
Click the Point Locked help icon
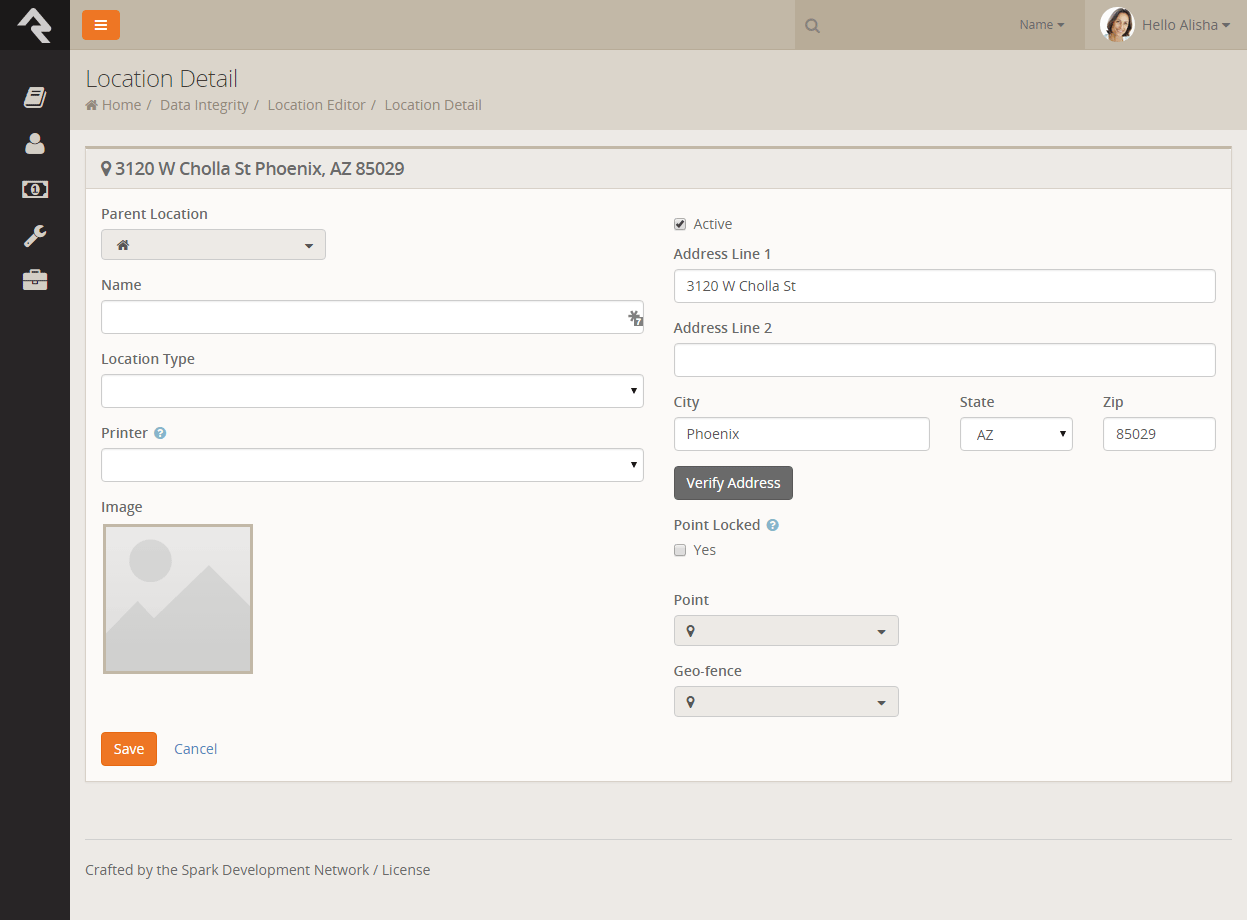coord(772,525)
